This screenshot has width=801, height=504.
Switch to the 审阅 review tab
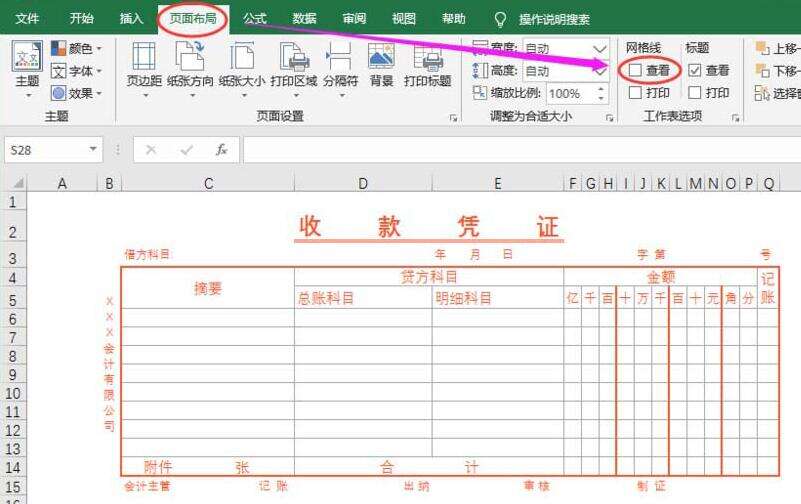click(354, 19)
